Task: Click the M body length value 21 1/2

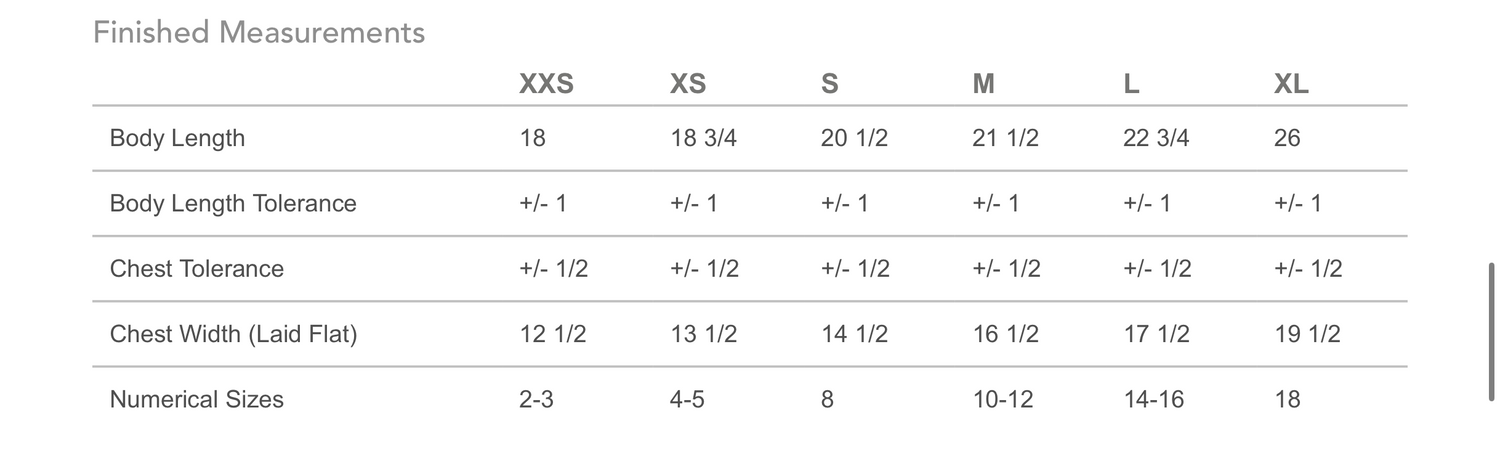Action: (1005, 138)
